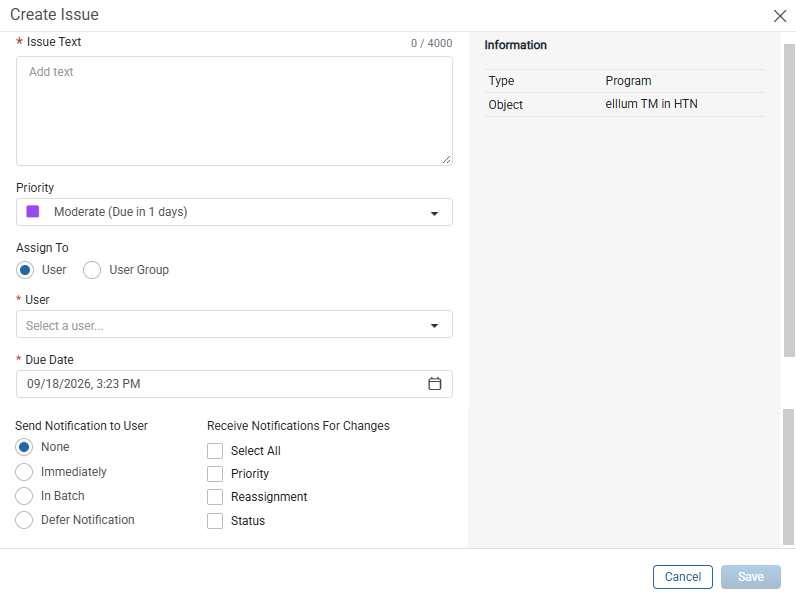The image size is (796, 603).
Task: Click the 'Information' heading
Action: [515, 45]
